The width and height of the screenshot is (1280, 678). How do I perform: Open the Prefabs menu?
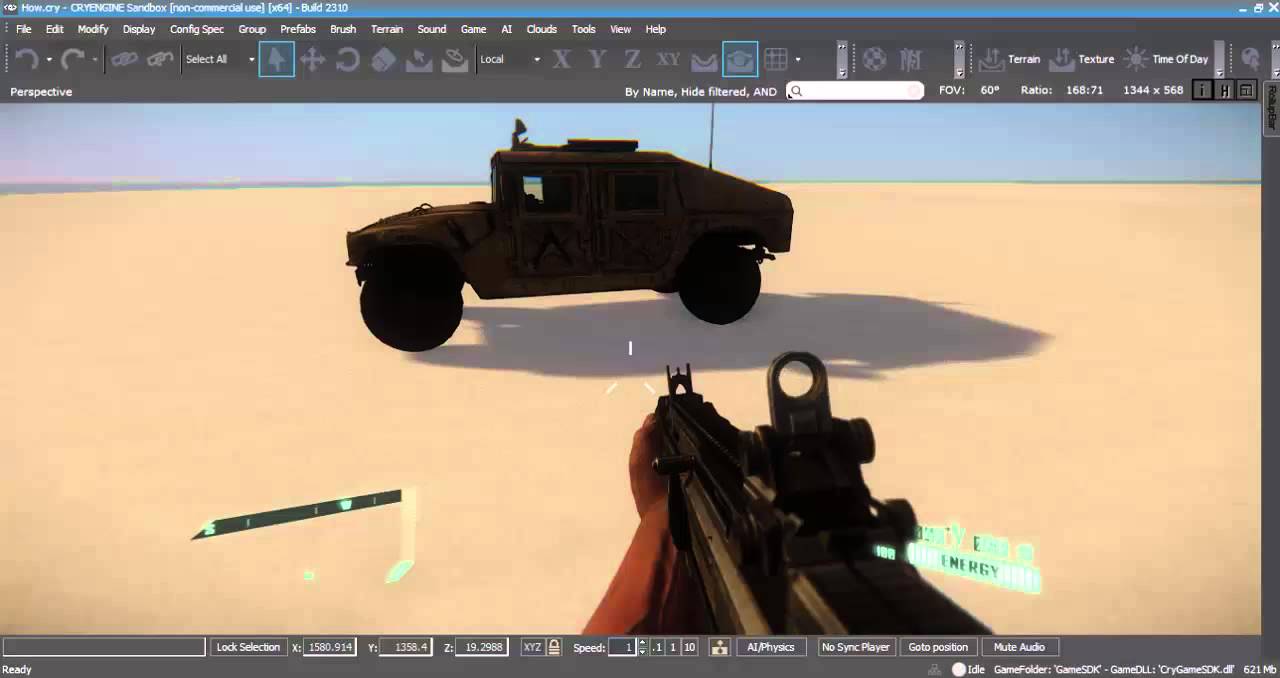(298, 29)
